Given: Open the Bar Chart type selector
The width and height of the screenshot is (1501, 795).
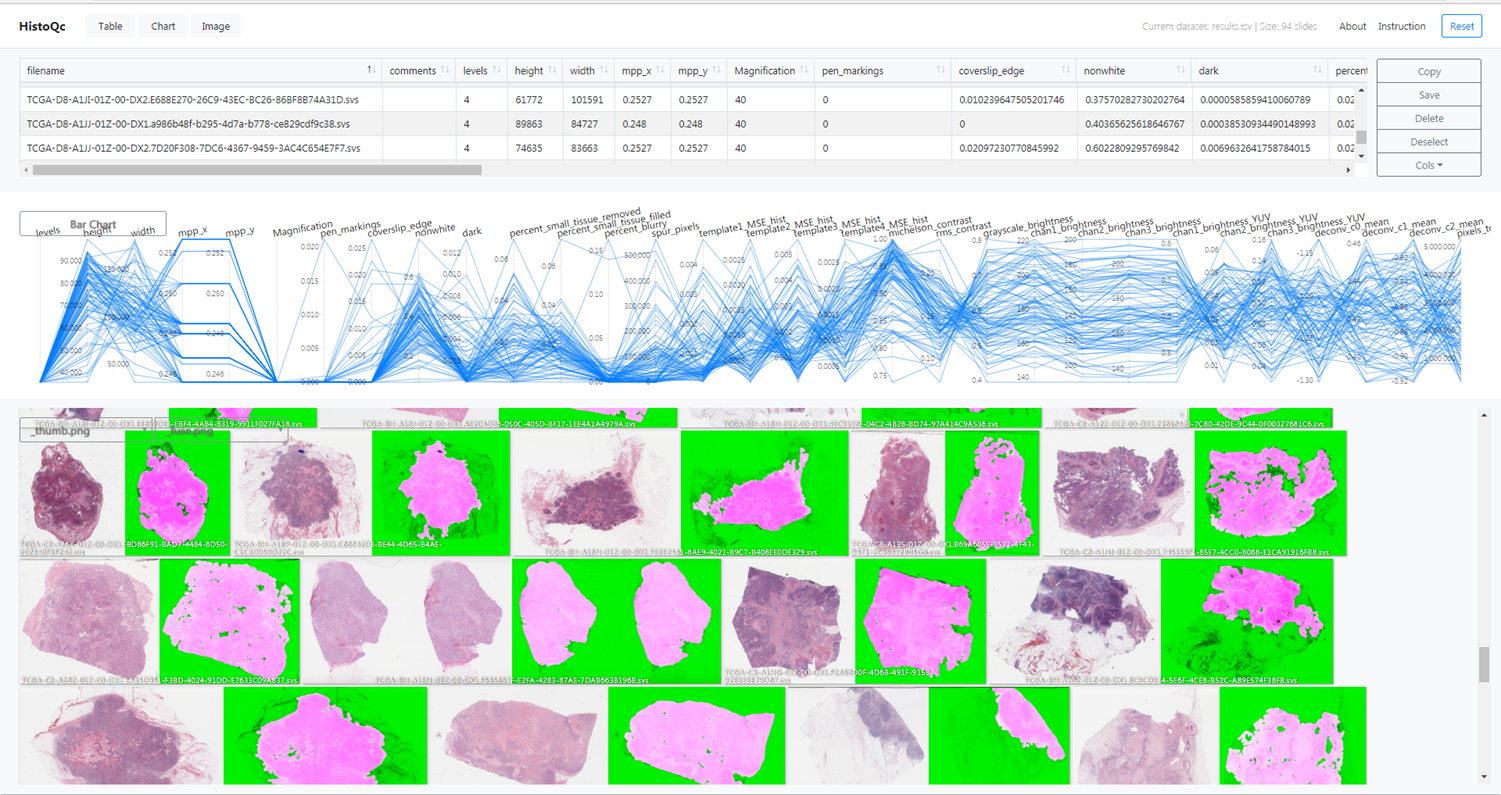Looking at the screenshot, I should point(93,224).
